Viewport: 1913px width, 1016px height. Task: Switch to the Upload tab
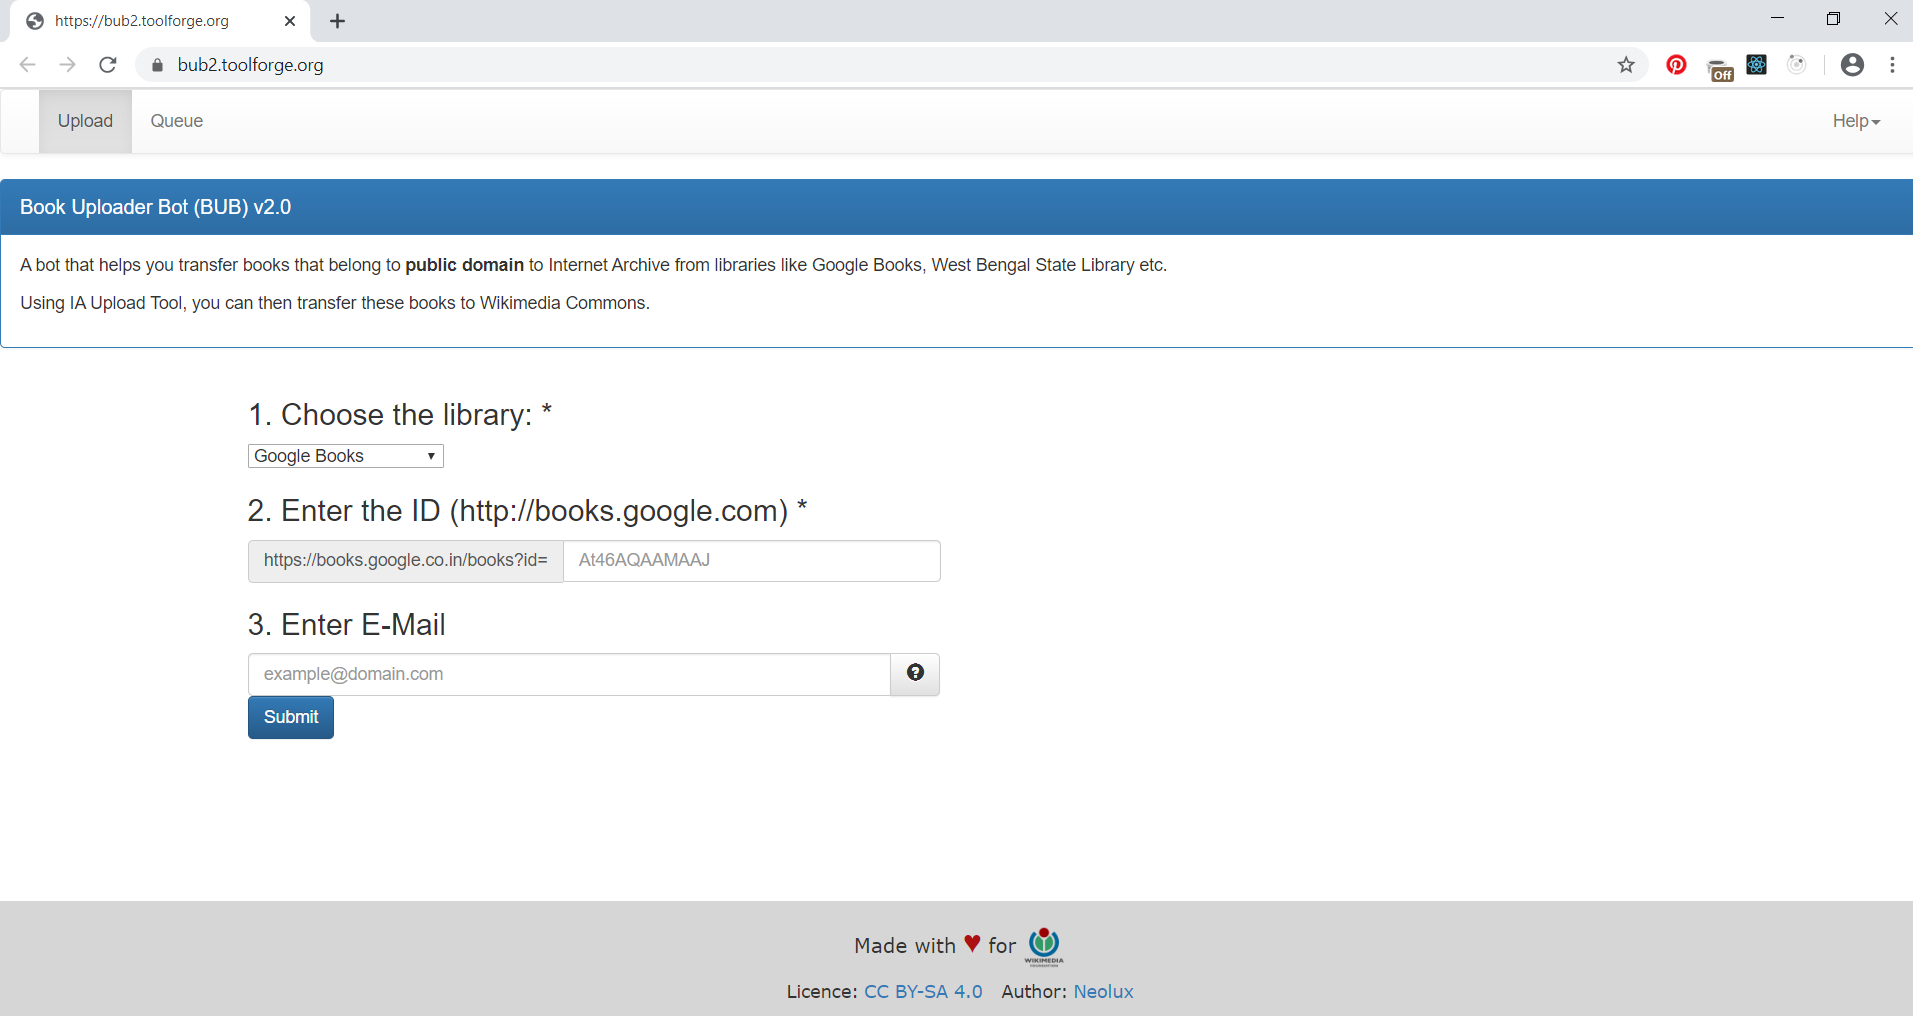pos(85,121)
